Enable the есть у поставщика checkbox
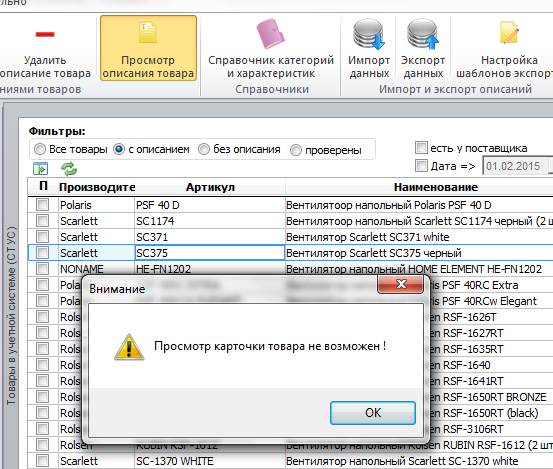 pyautogui.click(x=421, y=147)
